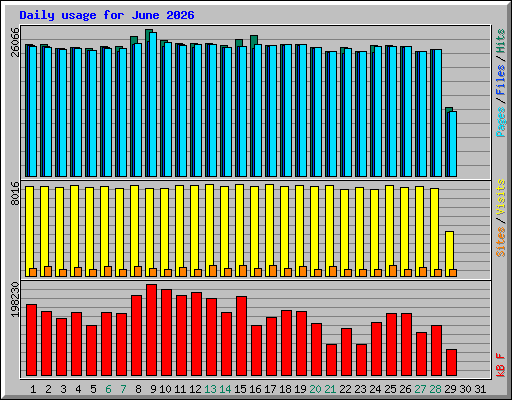Click green weekend day 7 label
Screen dimensions: 512x400
(x=123, y=389)
